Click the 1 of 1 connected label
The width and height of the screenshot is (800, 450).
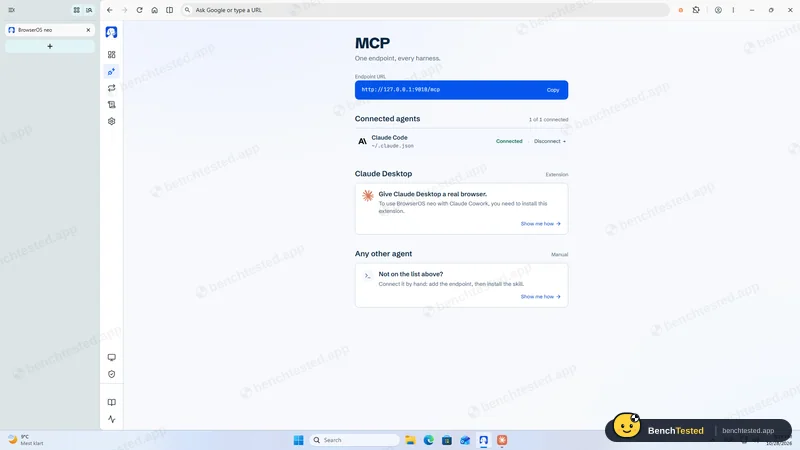tap(548, 119)
